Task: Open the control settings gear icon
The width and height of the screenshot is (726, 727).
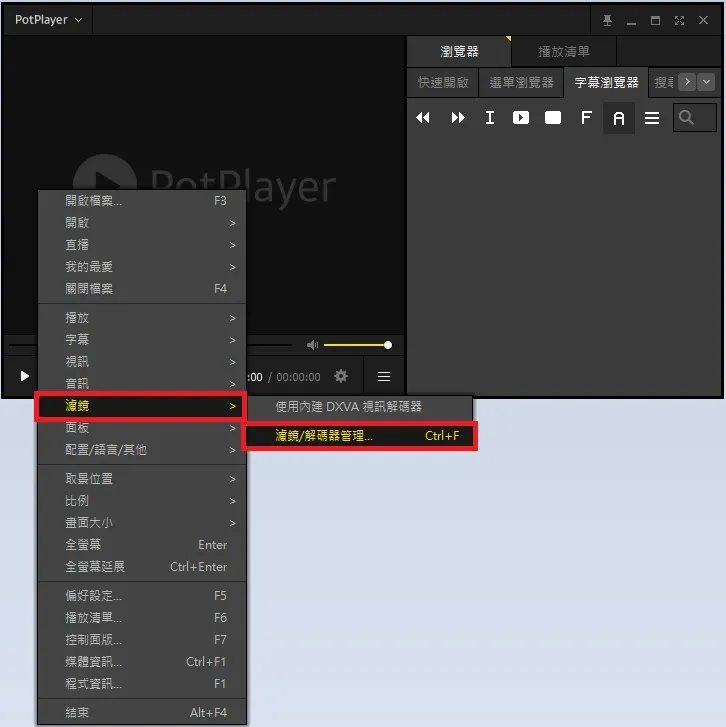Action: click(x=341, y=376)
